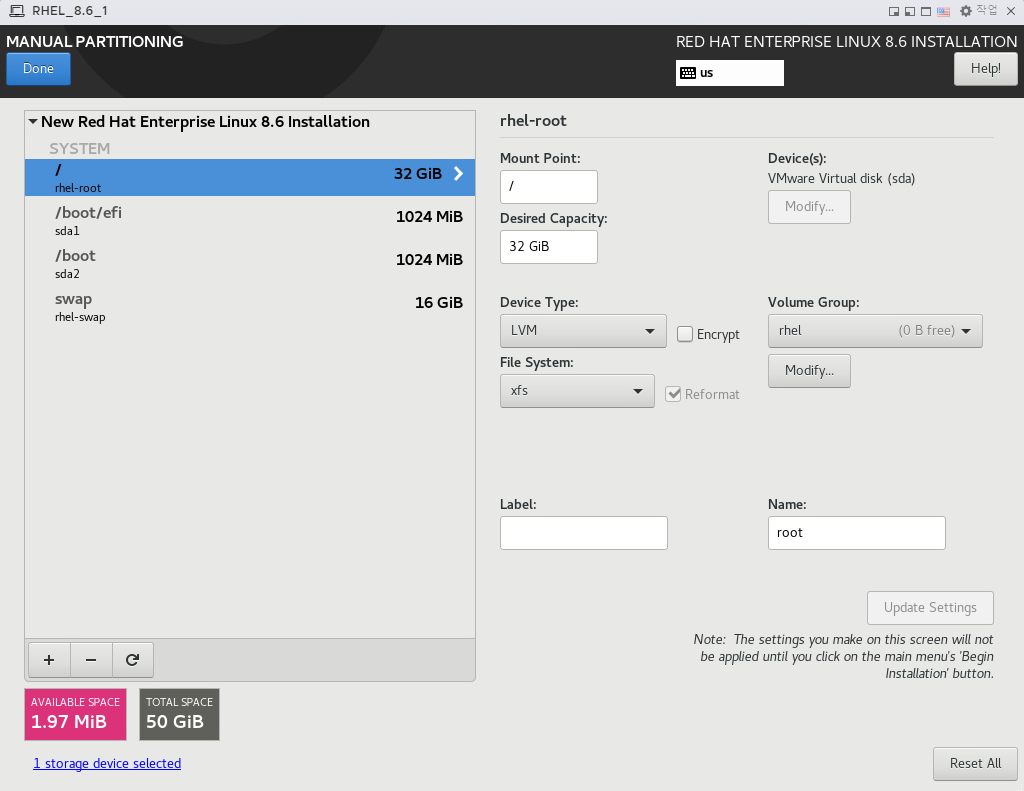Click the plus icon to add mount point
The height and width of the screenshot is (791, 1024).
49,660
